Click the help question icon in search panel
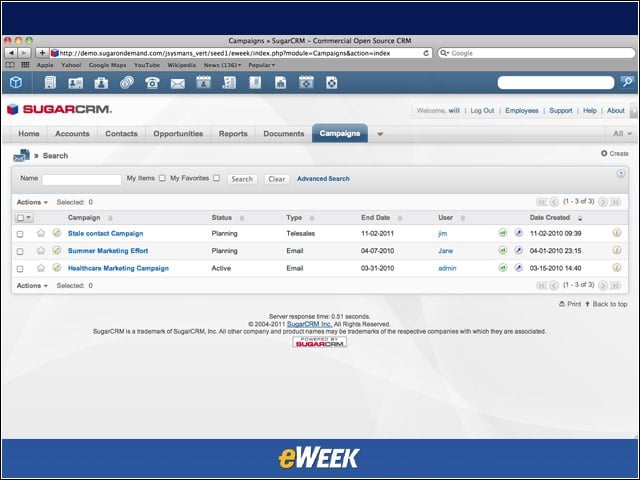 (620, 174)
